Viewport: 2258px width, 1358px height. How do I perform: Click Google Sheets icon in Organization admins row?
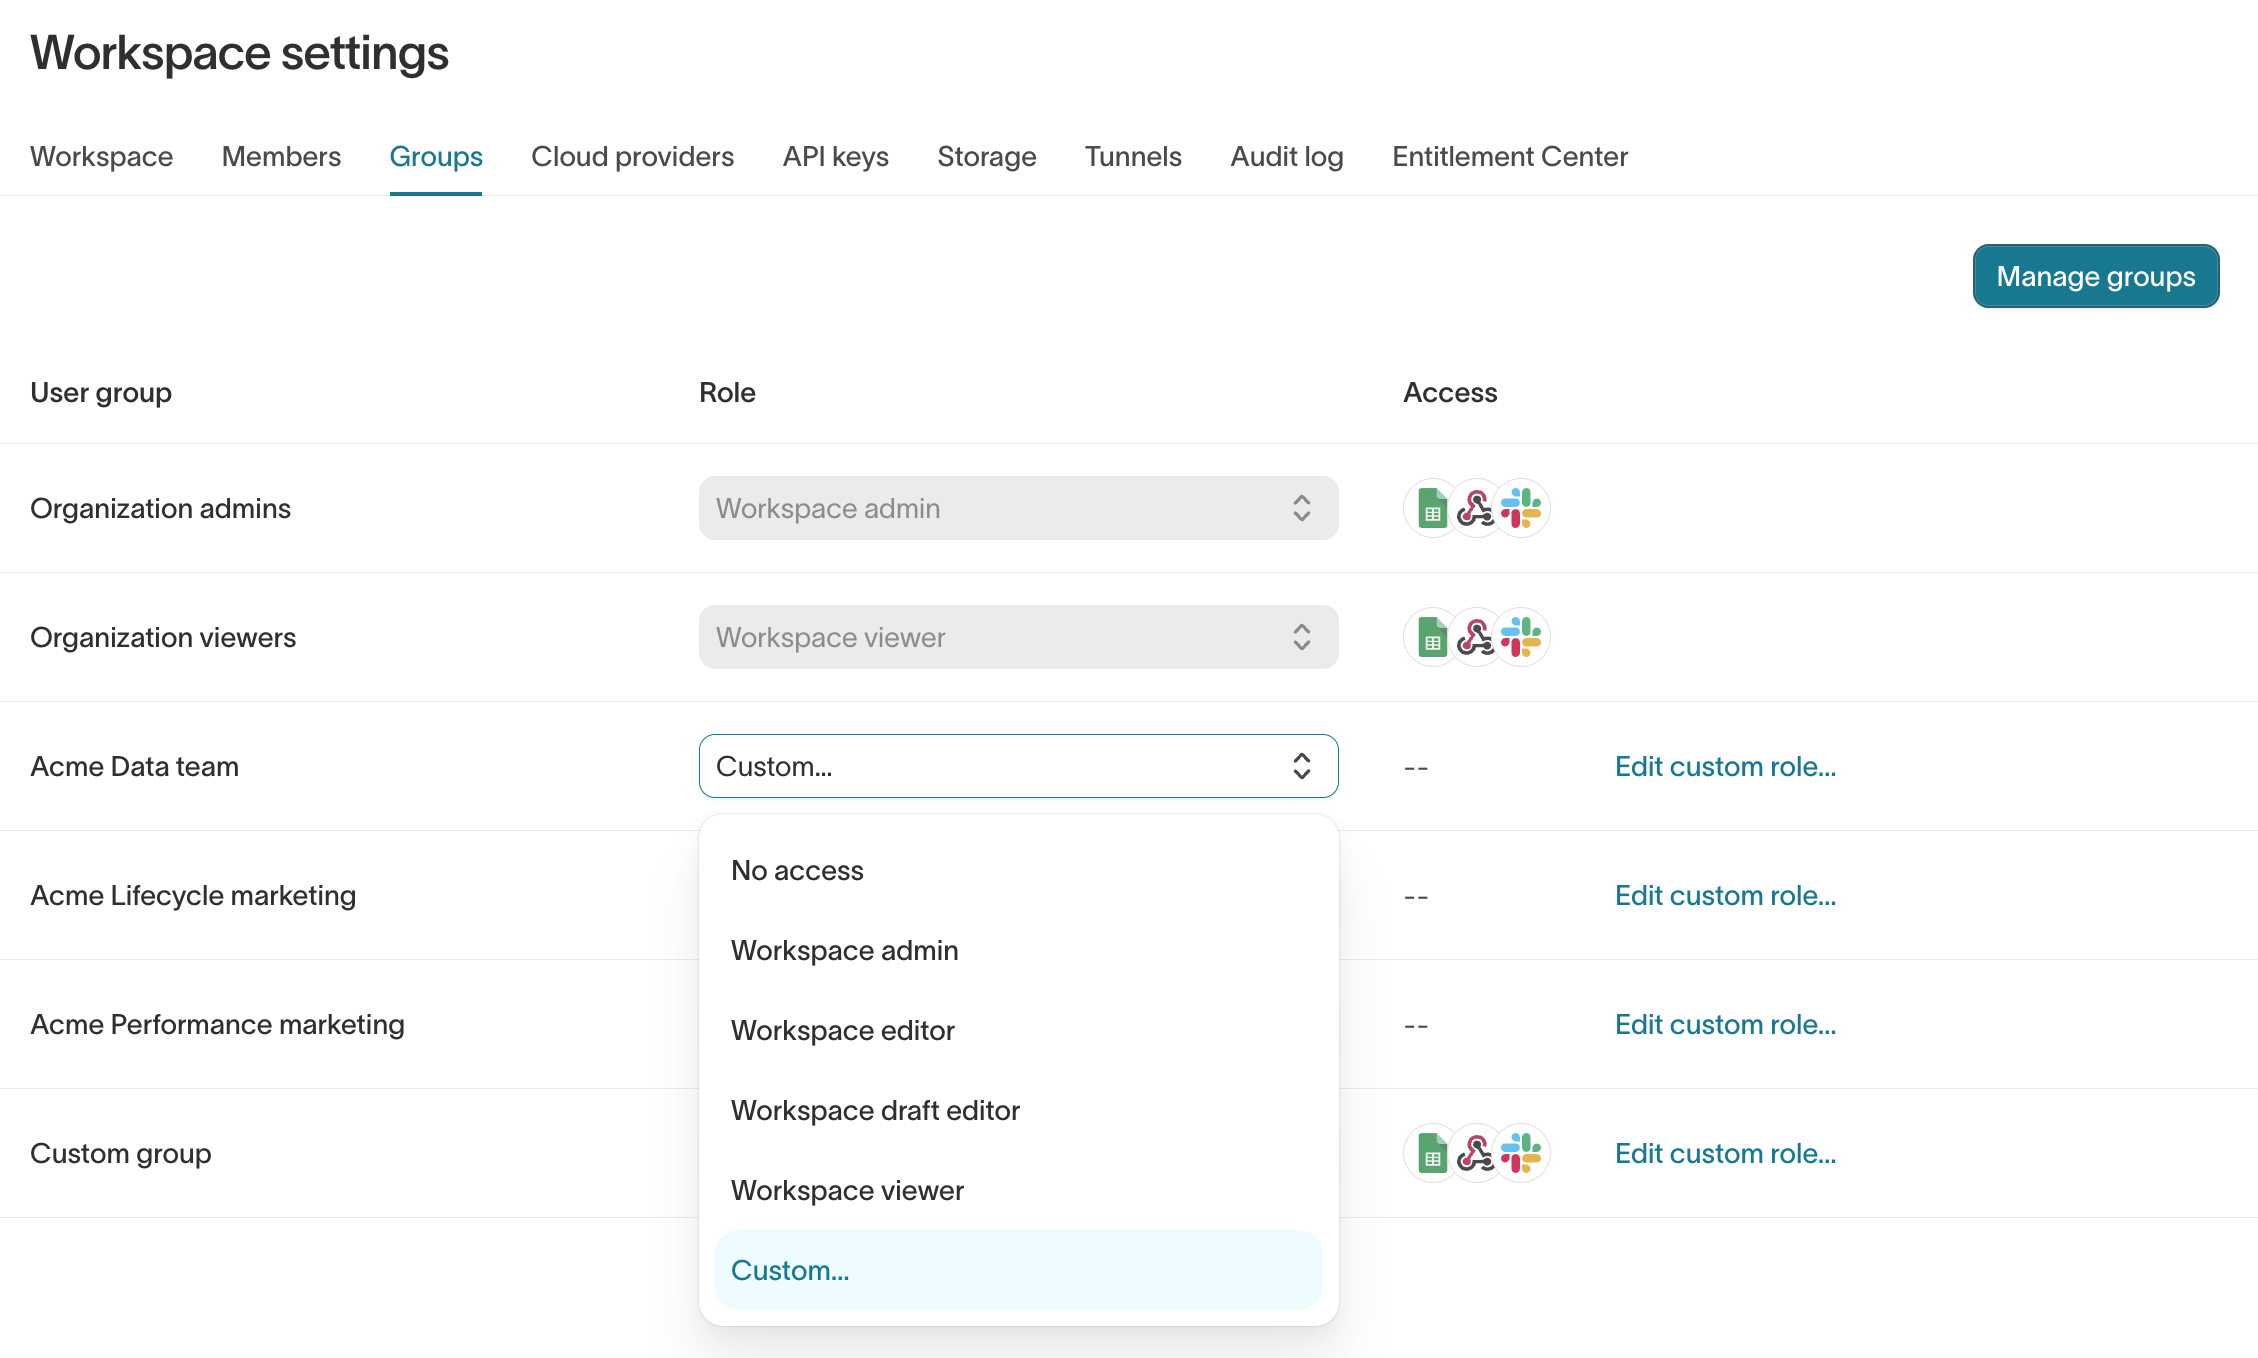click(1432, 508)
